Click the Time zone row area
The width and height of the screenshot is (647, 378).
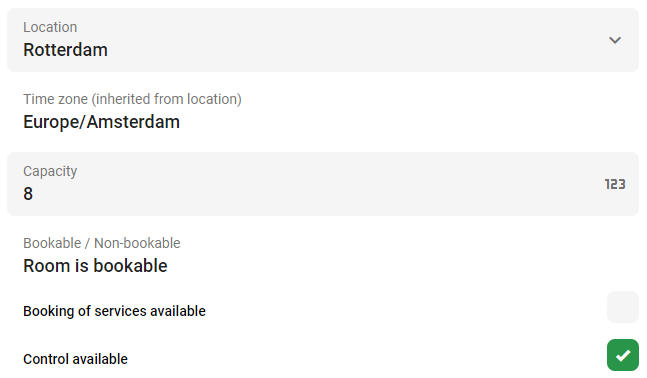click(x=323, y=112)
